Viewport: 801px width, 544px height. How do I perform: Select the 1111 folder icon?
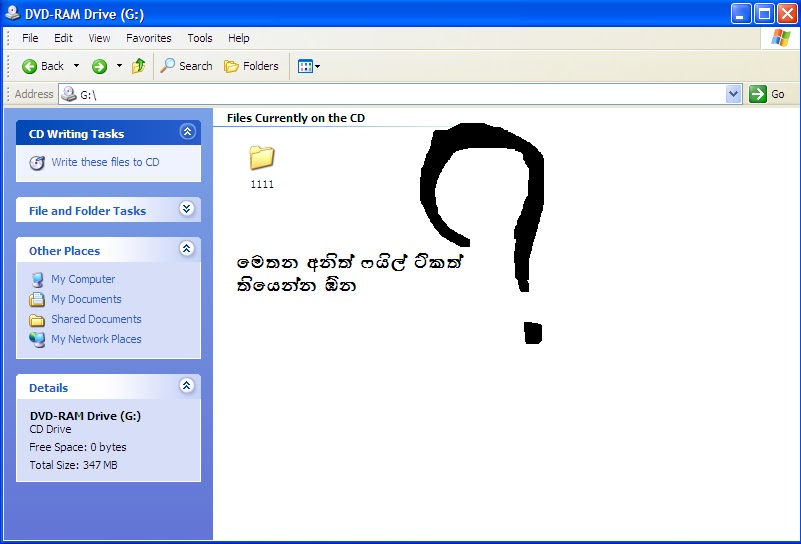[x=262, y=157]
